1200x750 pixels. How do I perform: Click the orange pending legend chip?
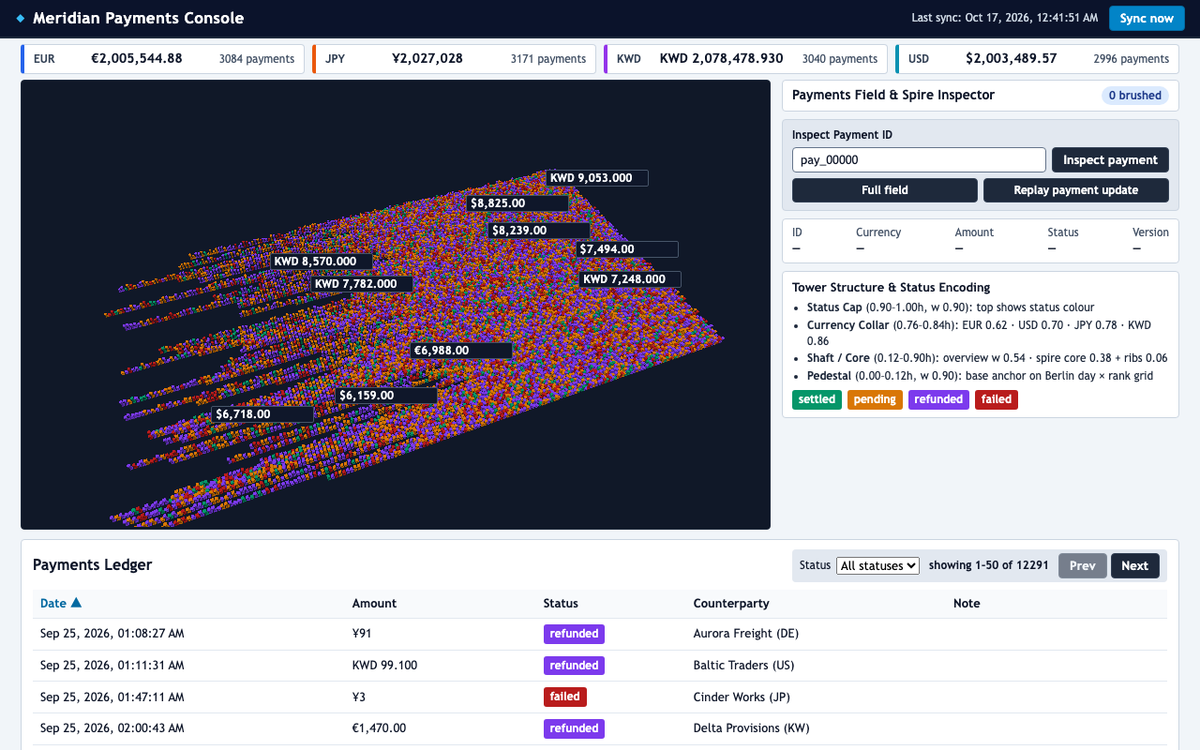pyautogui.click(x=875, y=399)
